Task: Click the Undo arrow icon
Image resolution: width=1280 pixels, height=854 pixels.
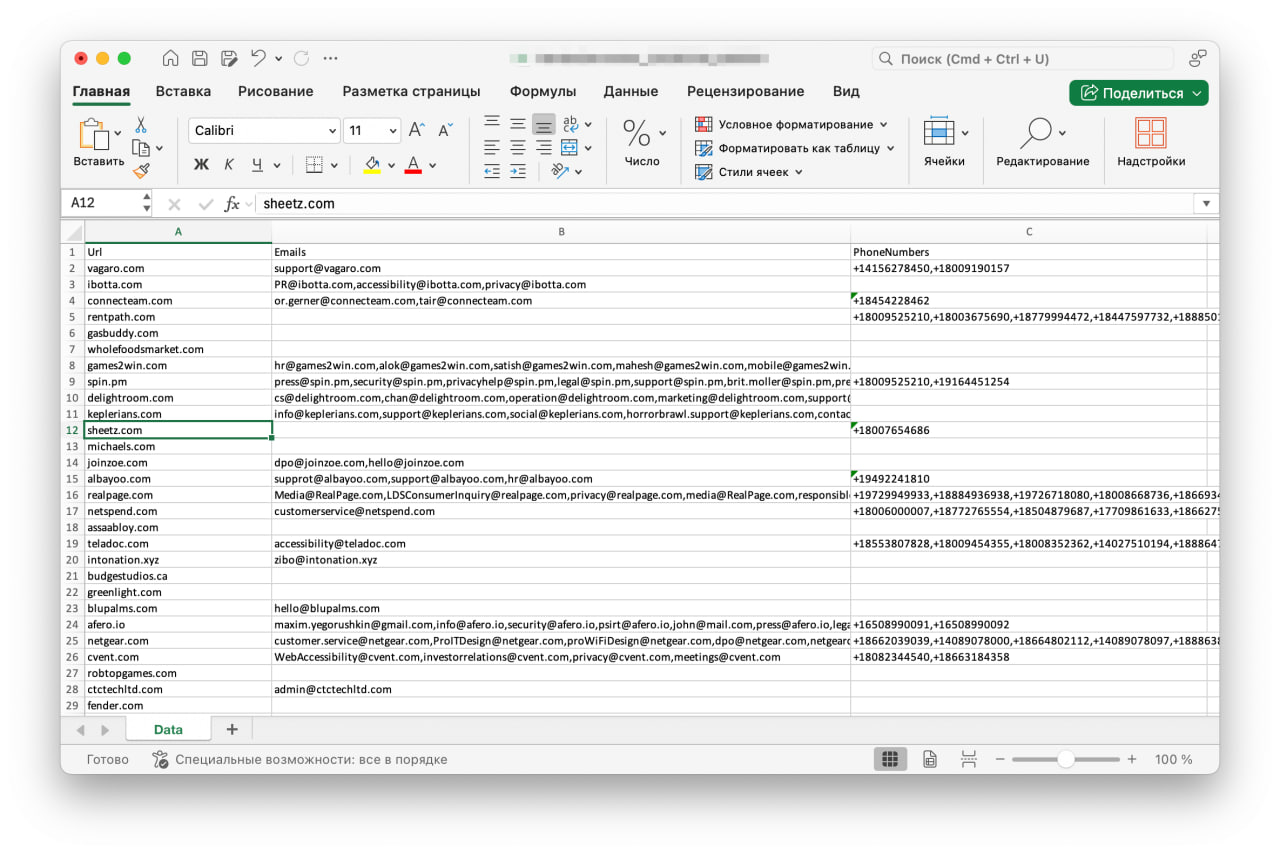Action: tap(258, 59)
